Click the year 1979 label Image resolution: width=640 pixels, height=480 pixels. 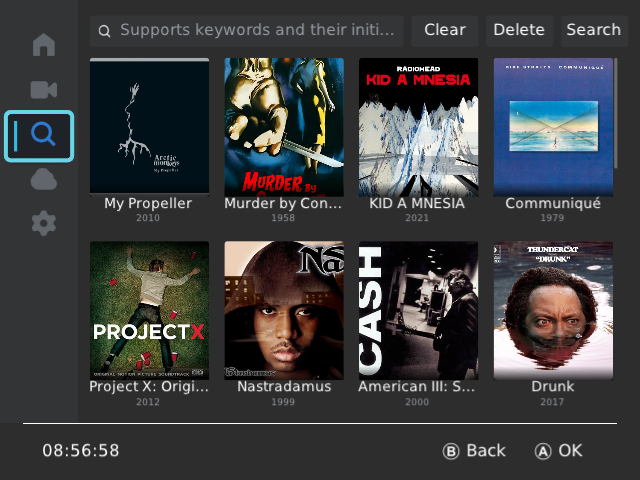(552, 218)
